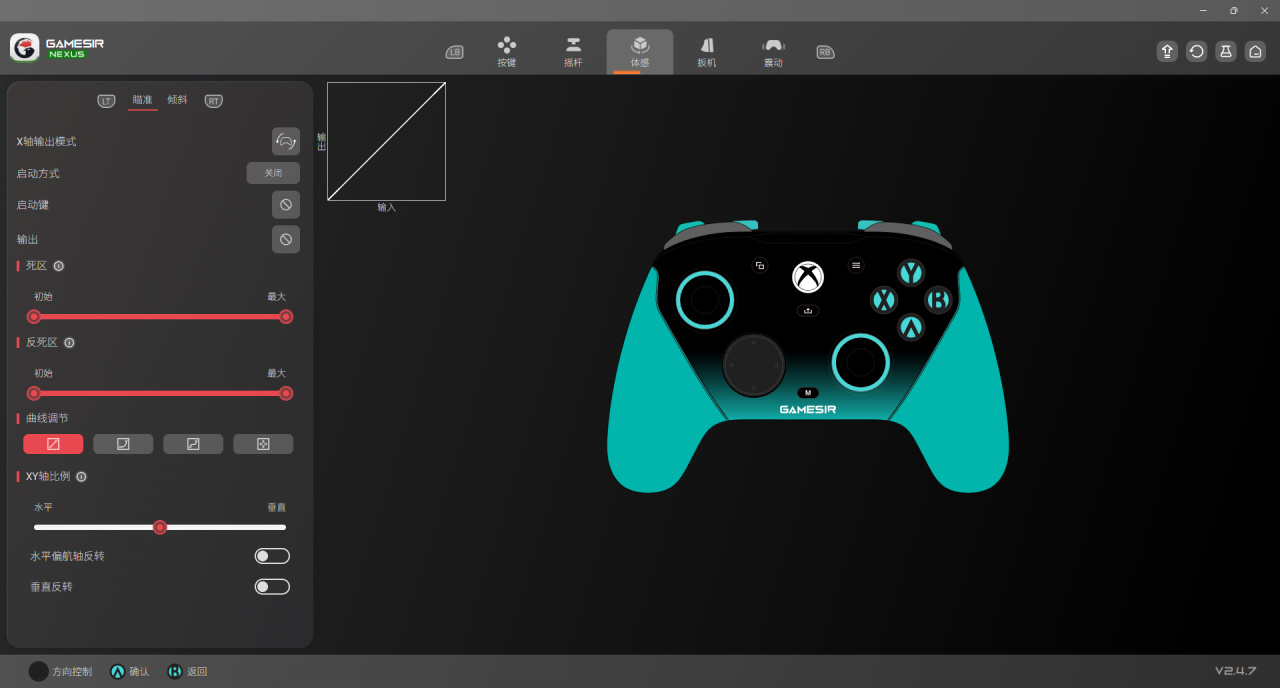Click the Y button on controller image
1280x688 pixels.
pos(910,272)
